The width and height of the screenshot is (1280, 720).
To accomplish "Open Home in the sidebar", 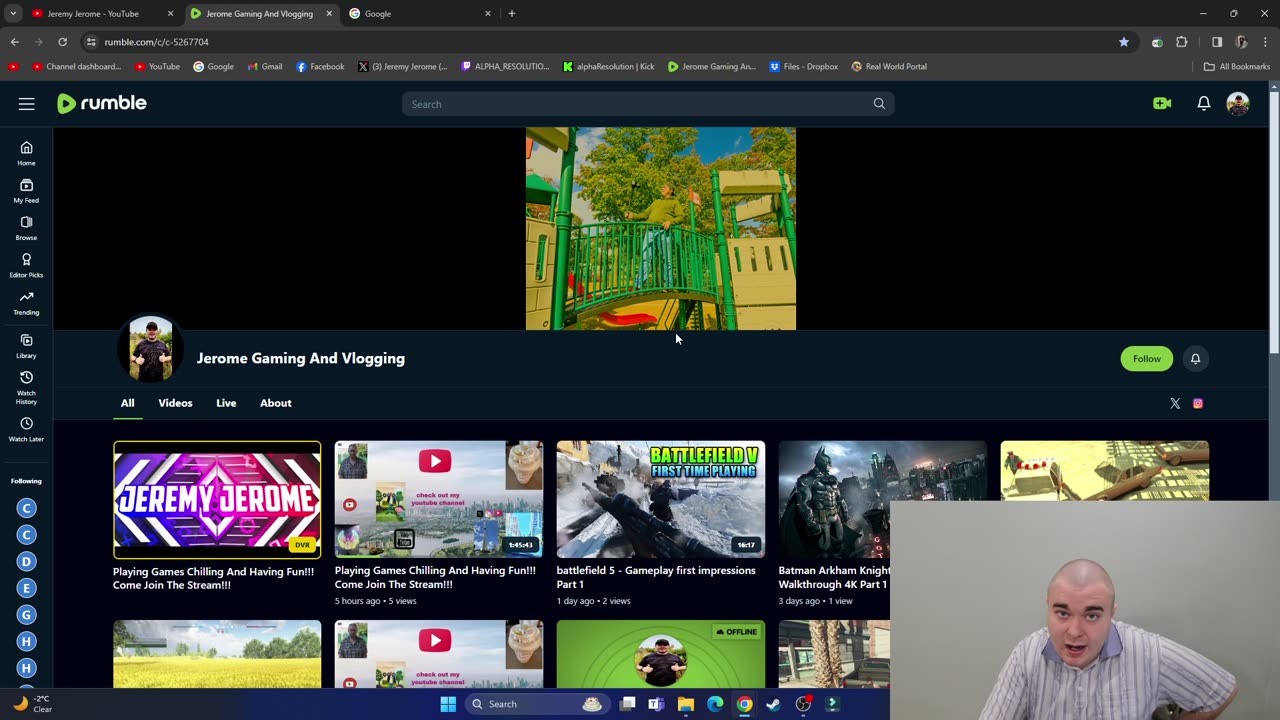I will (x=26, y=153).
